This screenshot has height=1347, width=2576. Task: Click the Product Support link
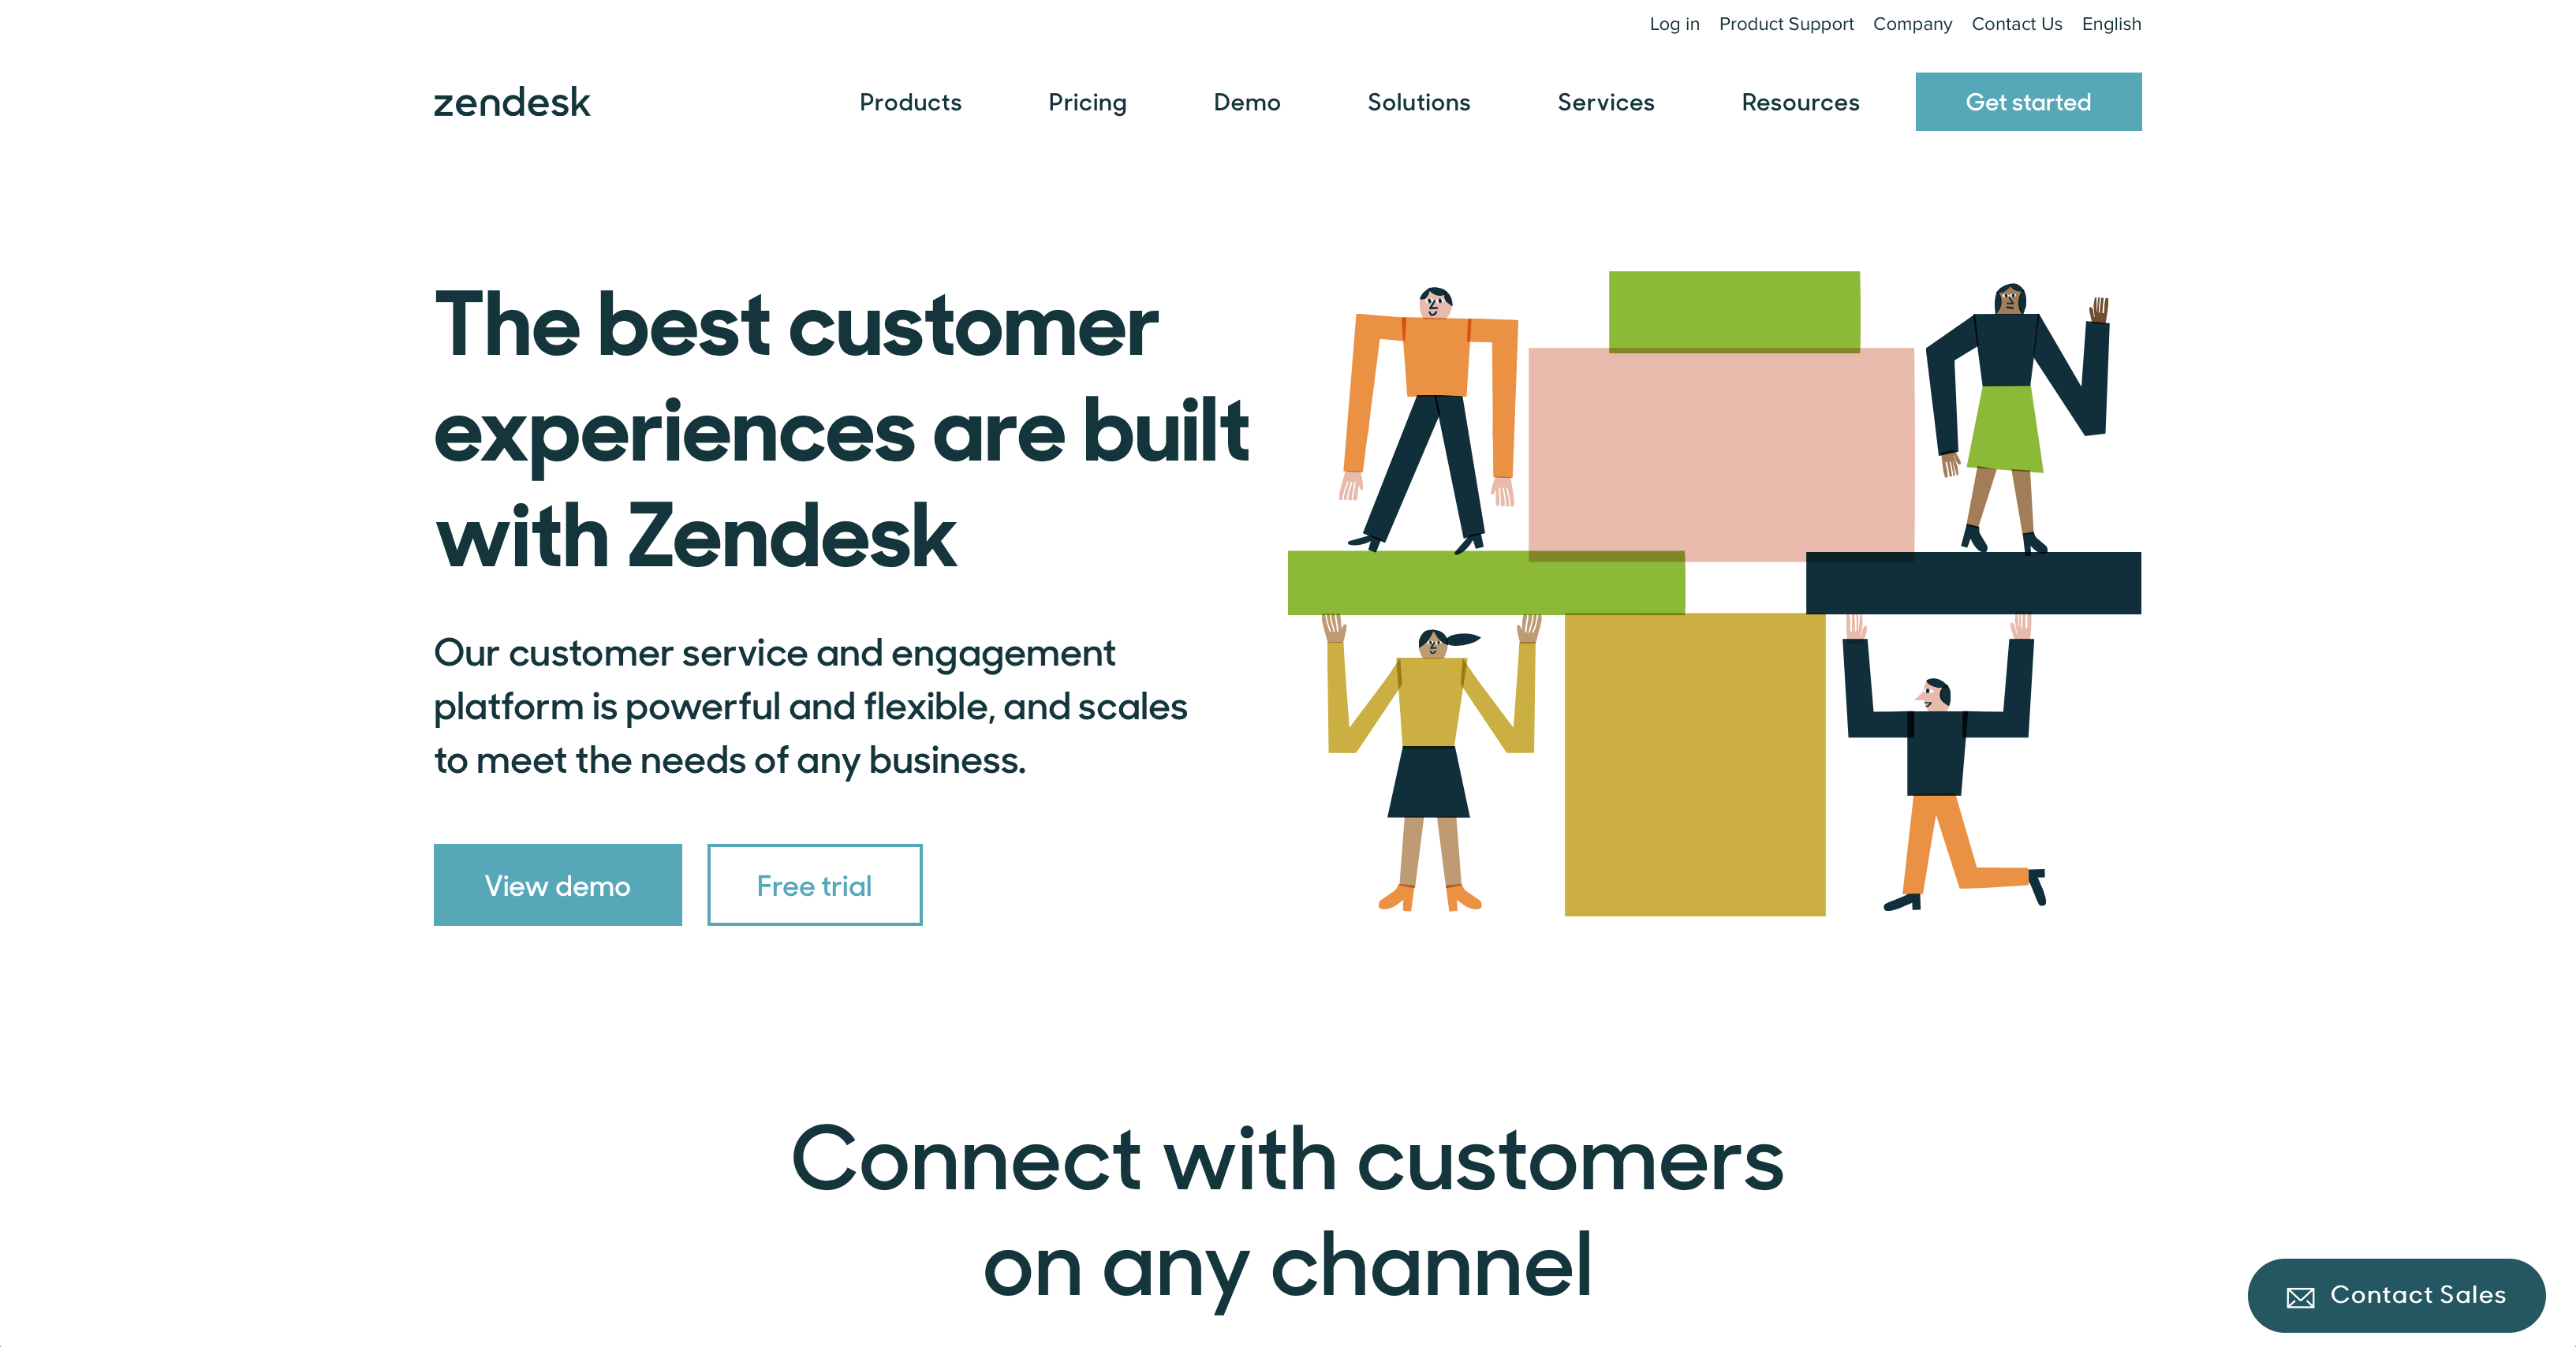[x=1784, y=24]
